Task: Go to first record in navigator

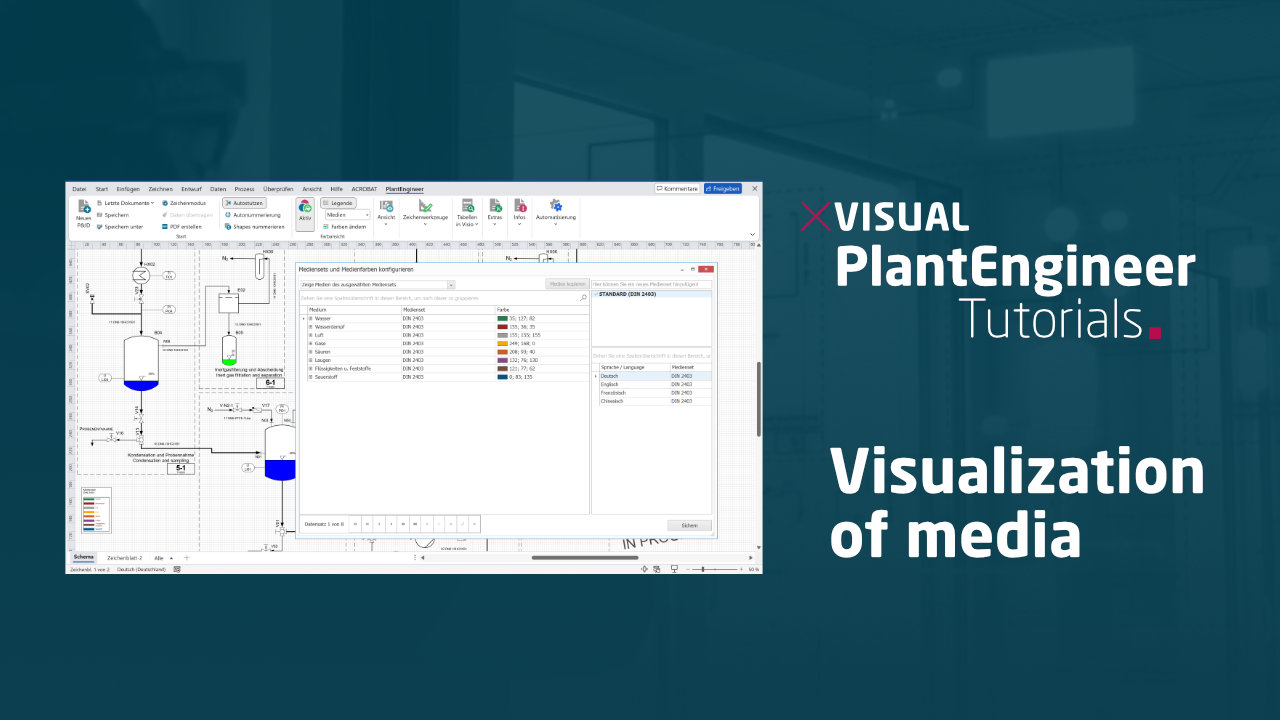Action: (x=355, y=523)
